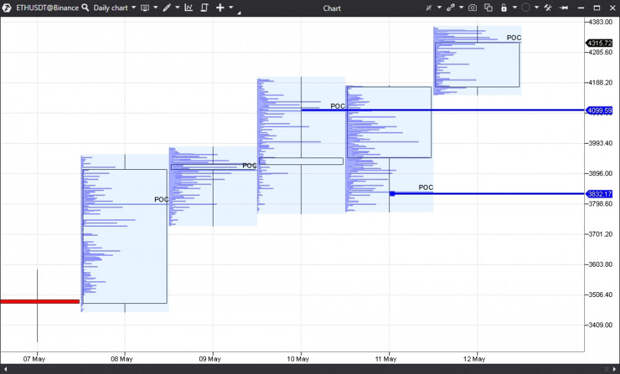Image resolution: width=620 pixels, height=374 pixels.
Task: Toggle the grey circle color-group indicator
Action: tap(525, 8)
